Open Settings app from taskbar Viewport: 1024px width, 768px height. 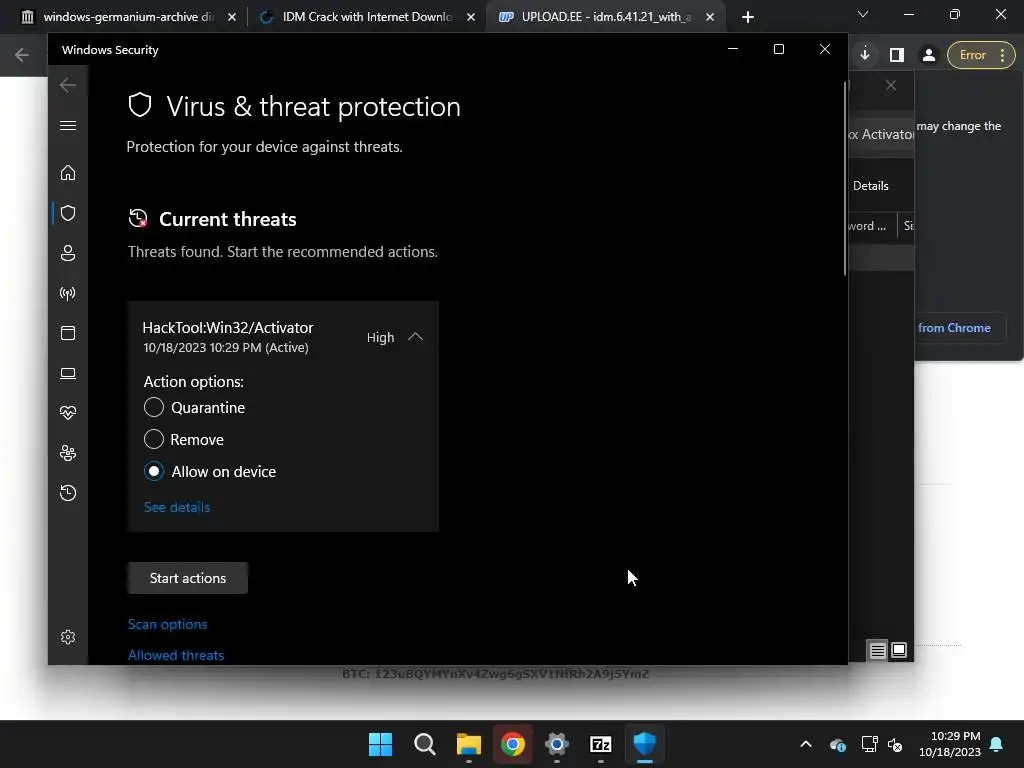click(557, 744)
